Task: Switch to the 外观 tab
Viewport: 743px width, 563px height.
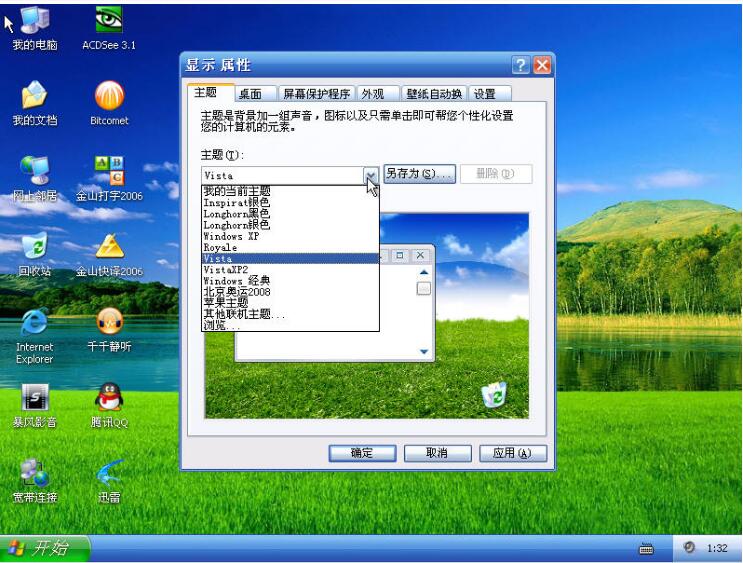Action: (x=377, y=94)
